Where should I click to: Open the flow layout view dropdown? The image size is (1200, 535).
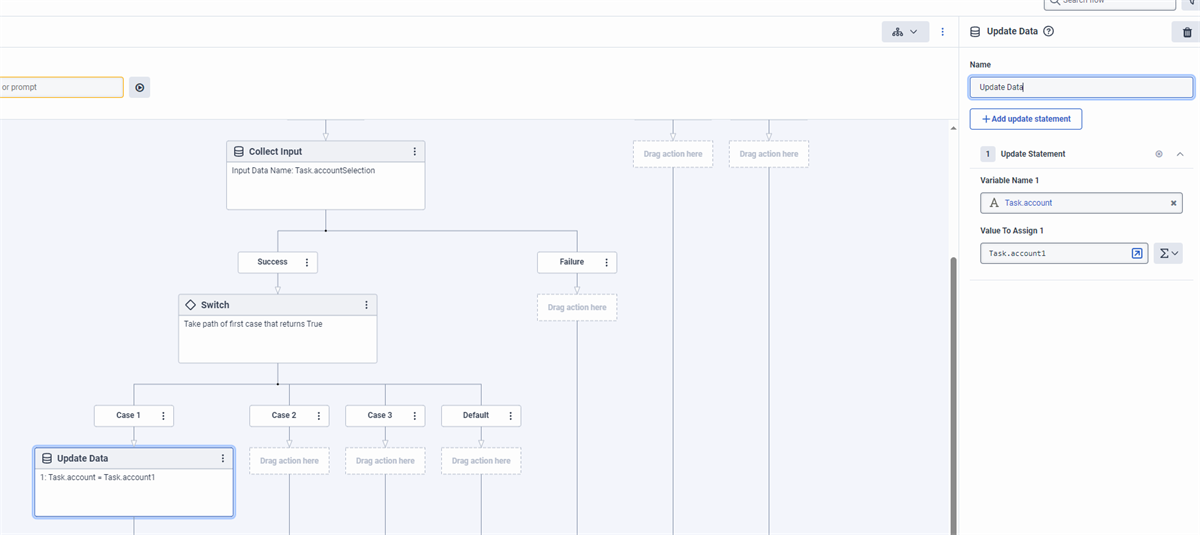(905, 32)
